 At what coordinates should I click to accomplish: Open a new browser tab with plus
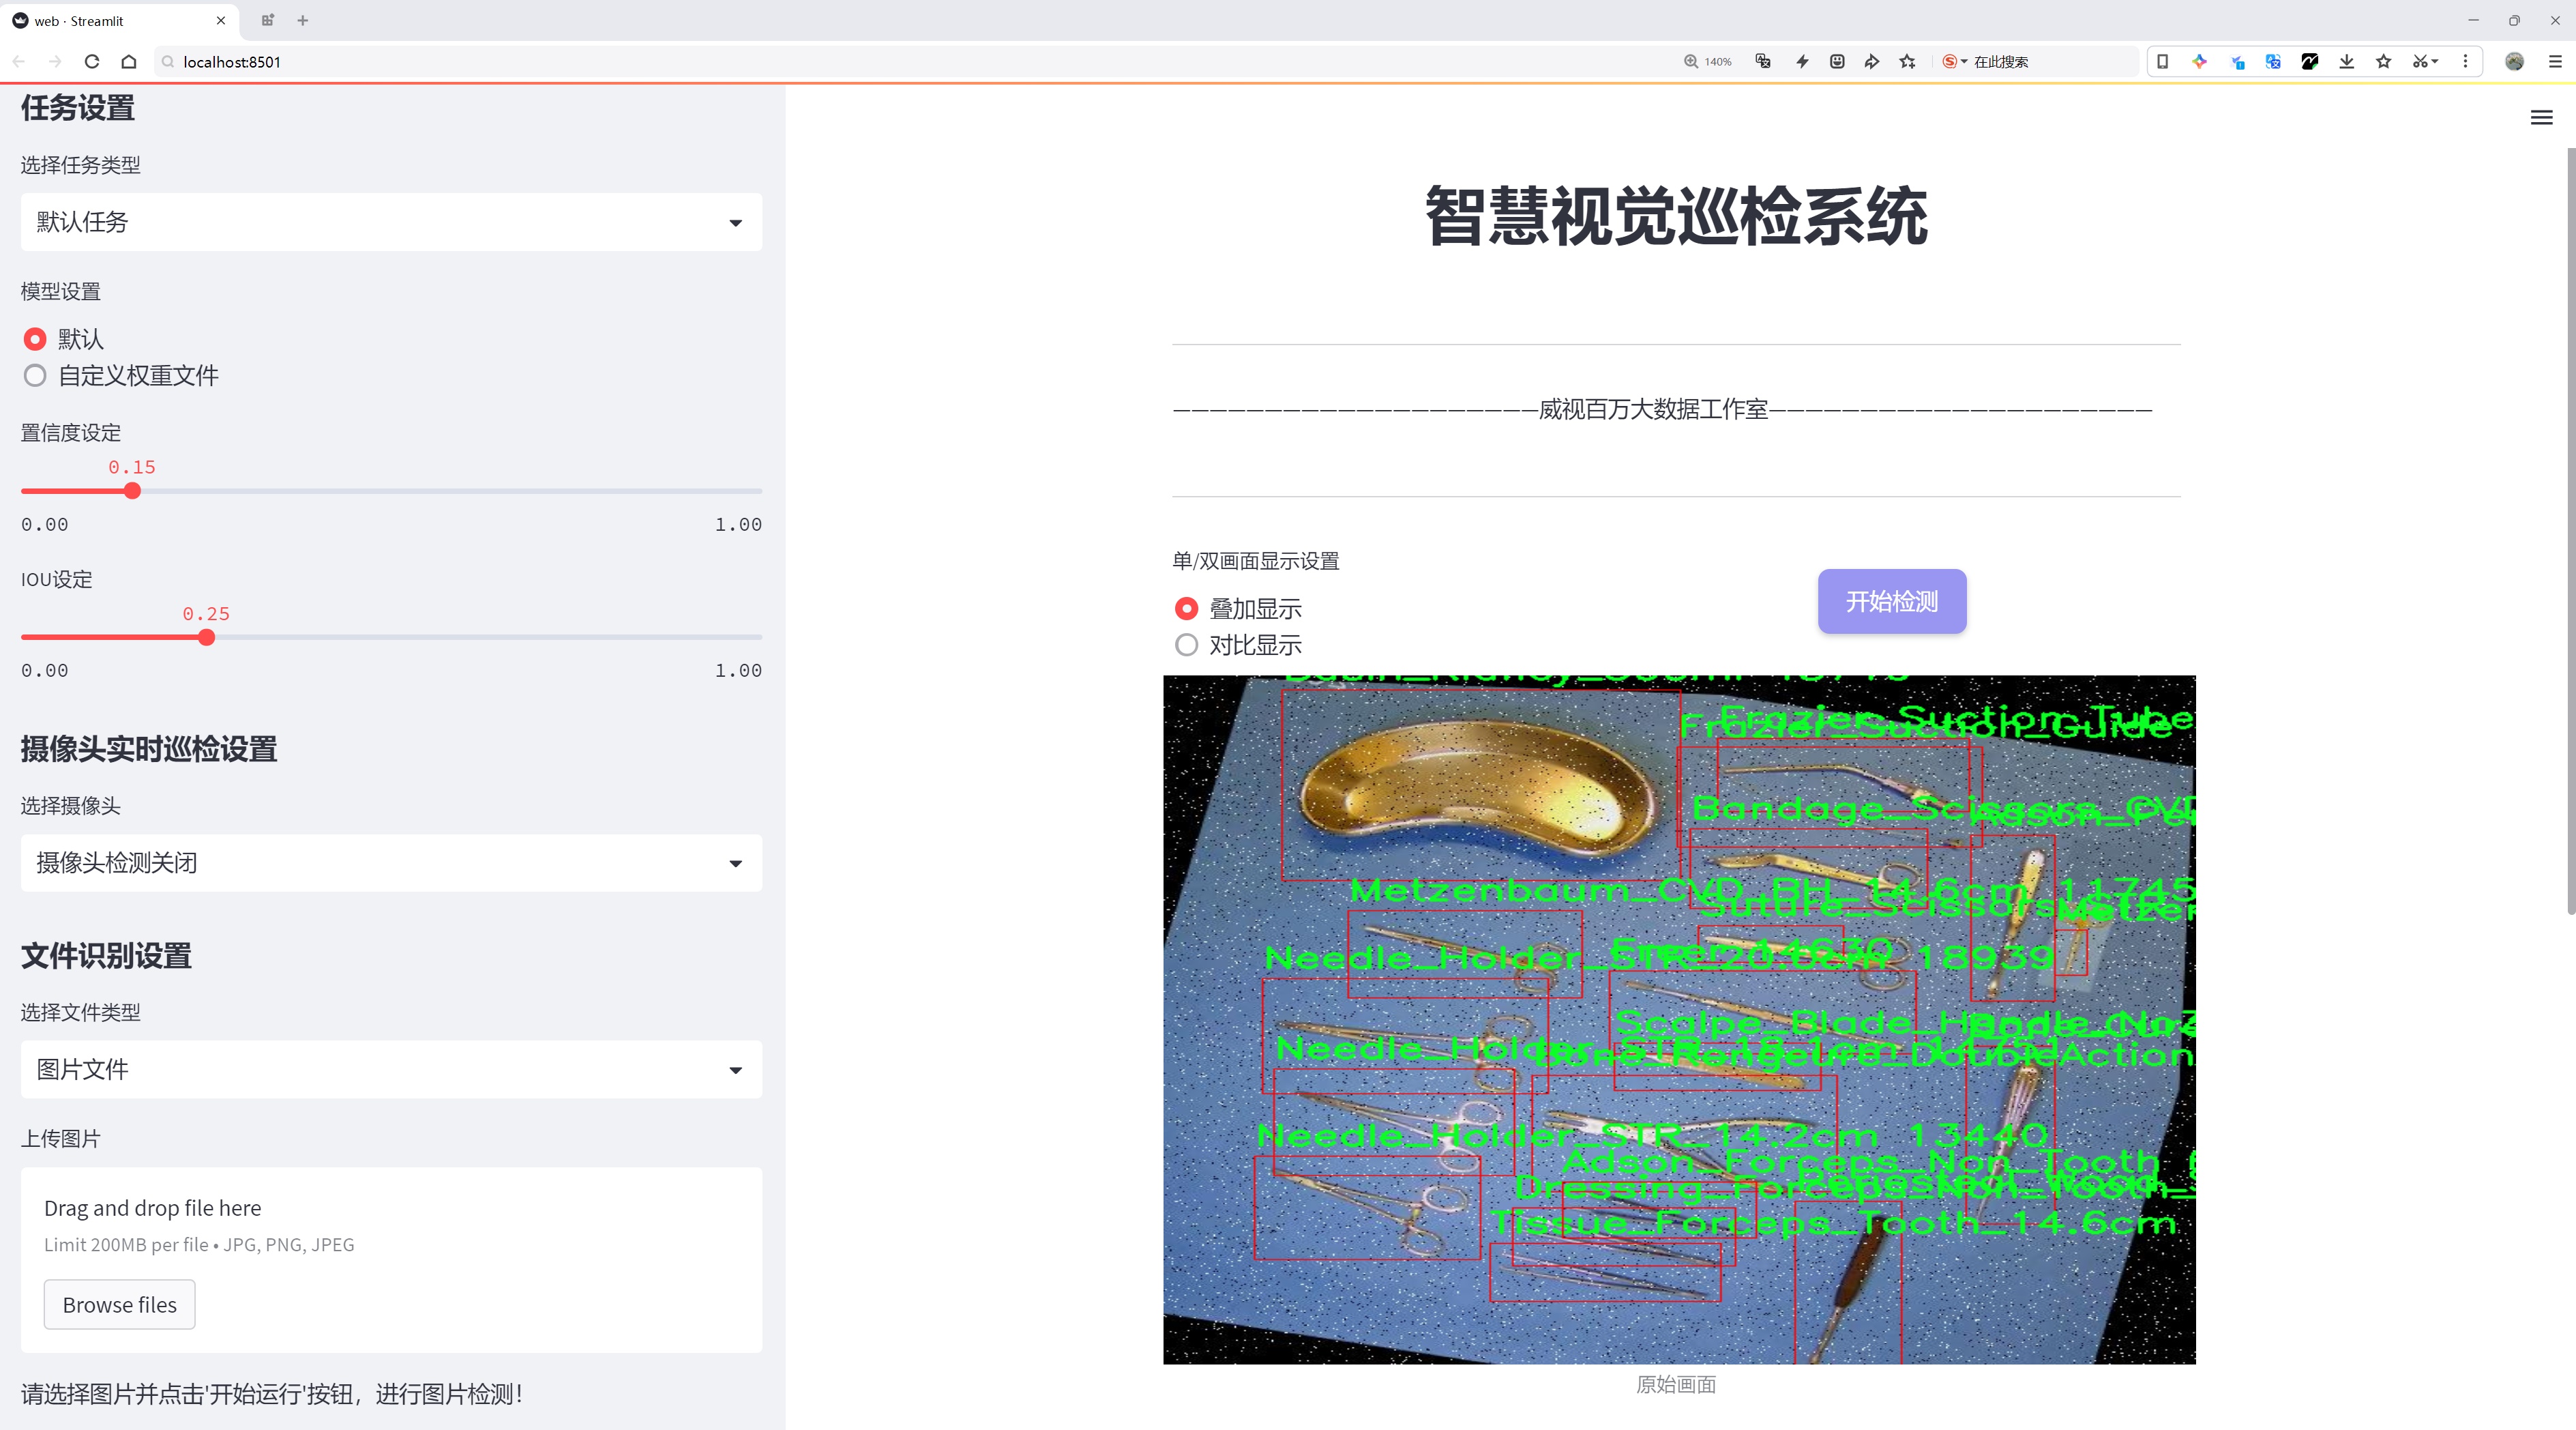point(303,20)
